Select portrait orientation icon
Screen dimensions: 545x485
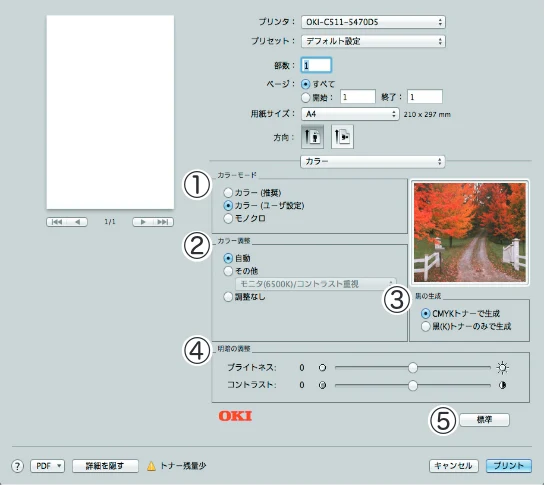(312, 137)
